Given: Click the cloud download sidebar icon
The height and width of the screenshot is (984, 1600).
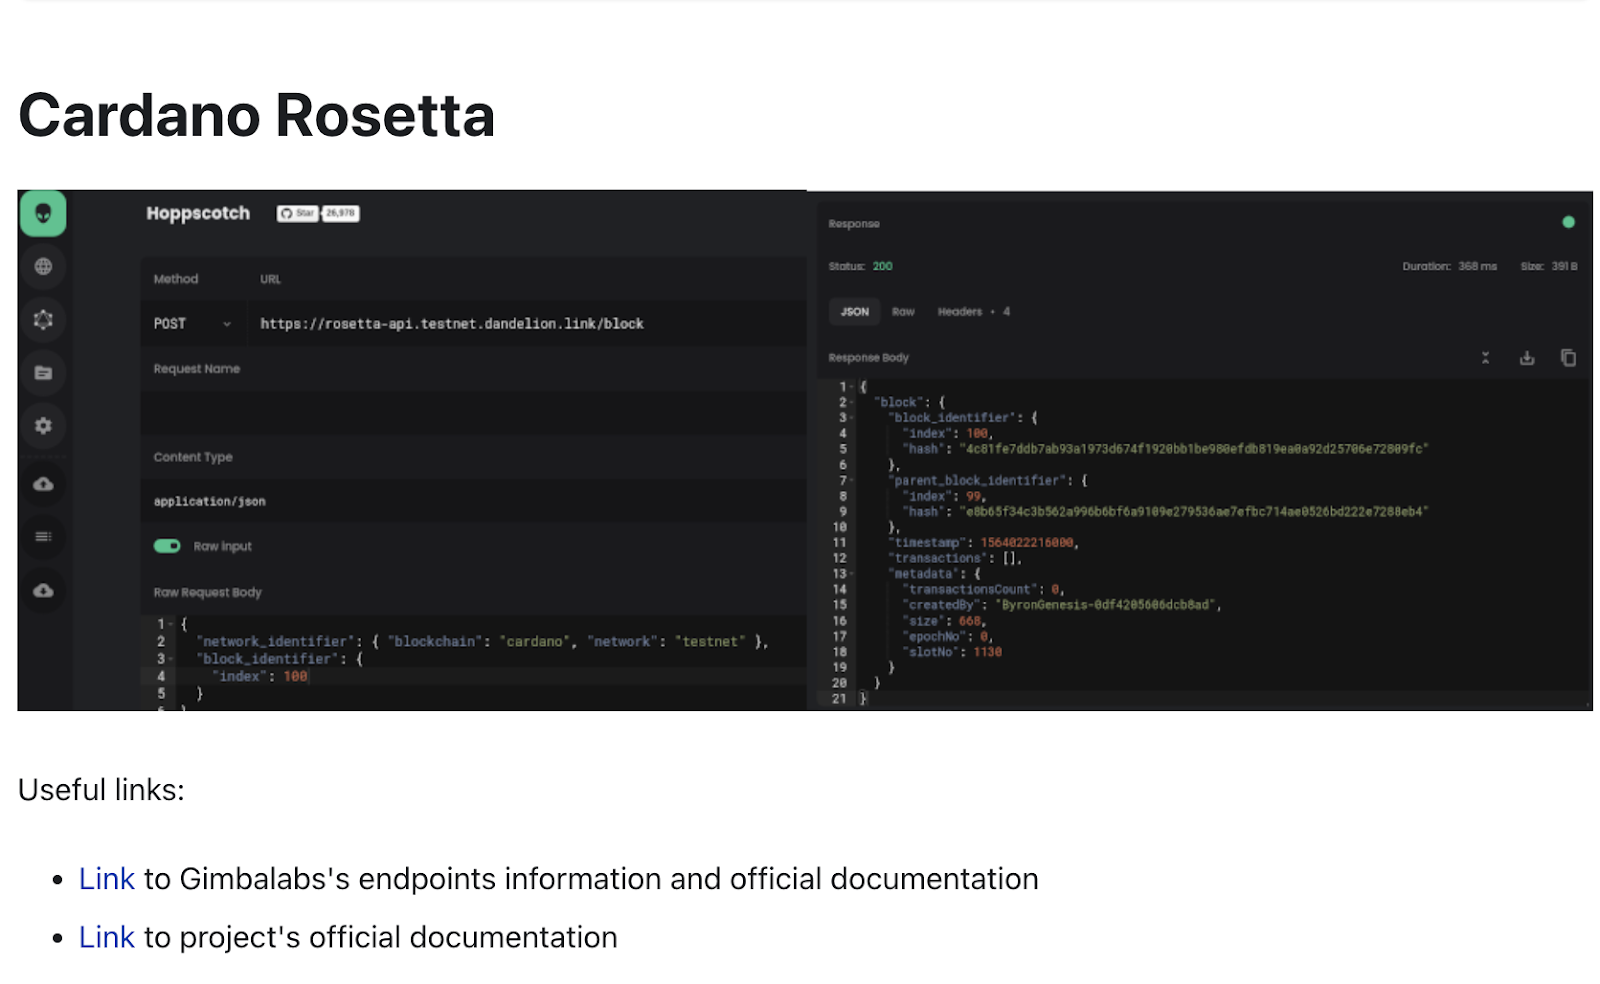Looking at the screenshot, I should [43, 591].
